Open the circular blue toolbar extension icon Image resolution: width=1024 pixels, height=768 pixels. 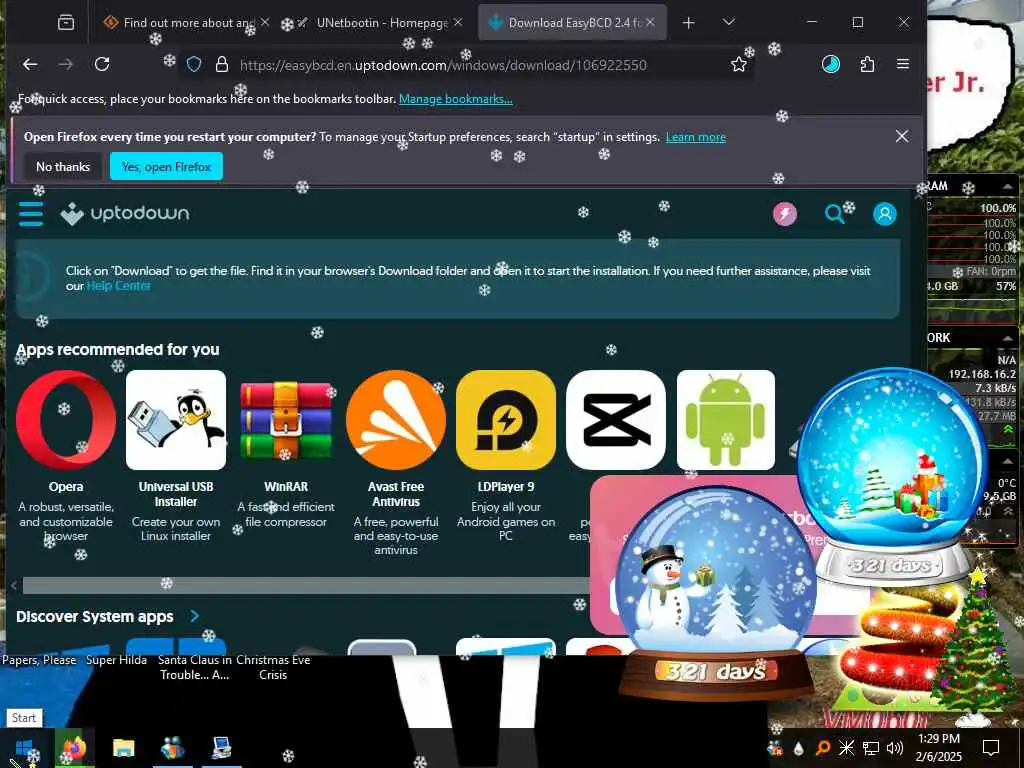pos(831,64)
